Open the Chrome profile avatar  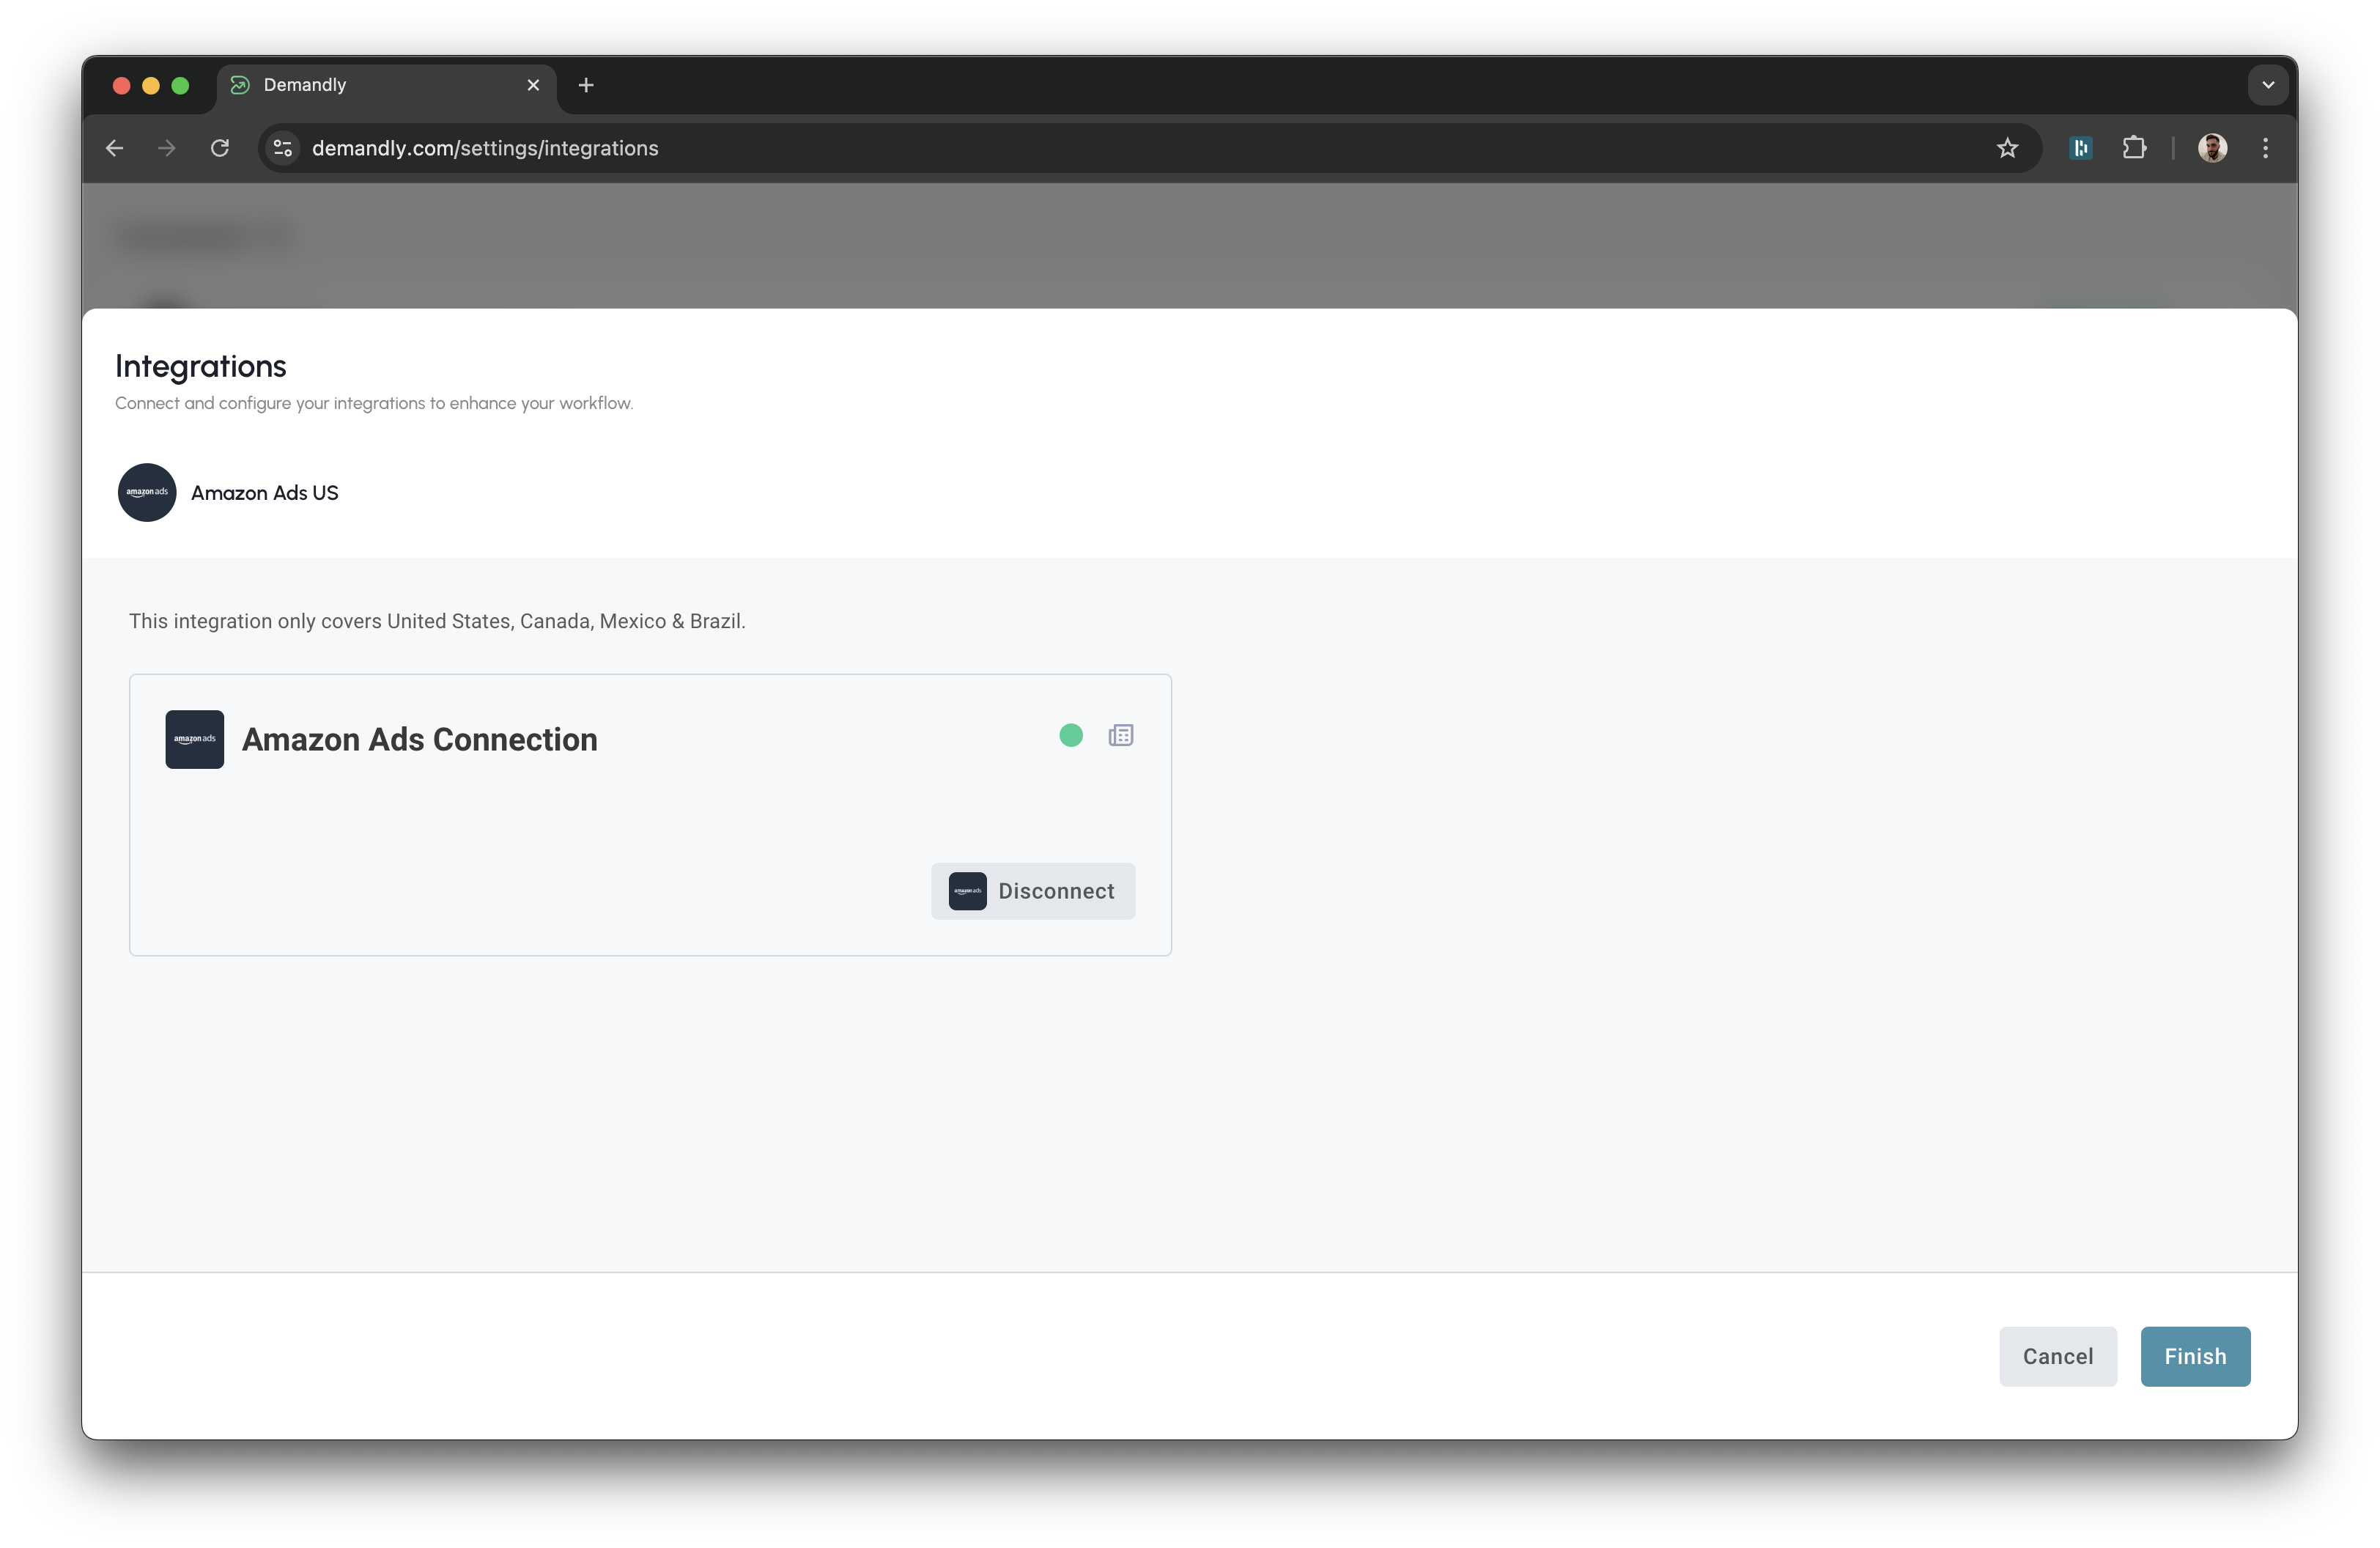click(x=2213, y=147)
